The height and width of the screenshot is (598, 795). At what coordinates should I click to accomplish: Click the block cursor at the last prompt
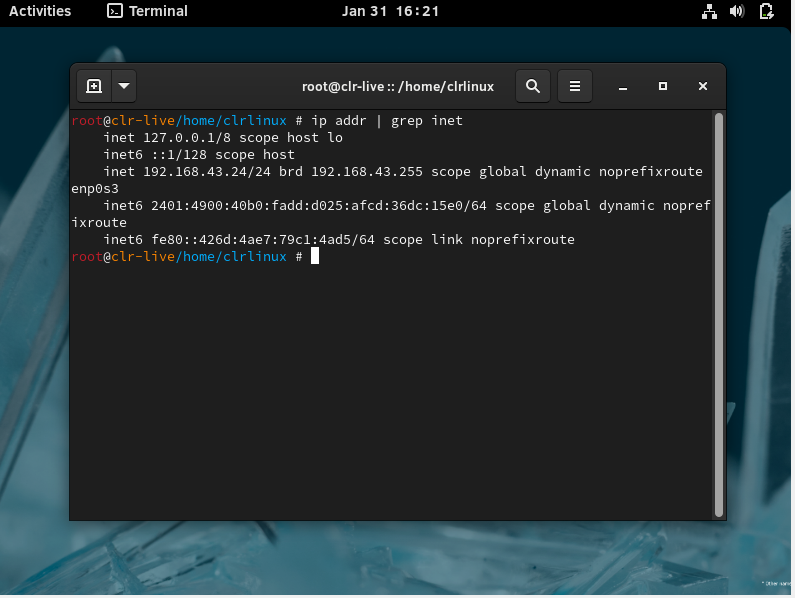point(315,256)
